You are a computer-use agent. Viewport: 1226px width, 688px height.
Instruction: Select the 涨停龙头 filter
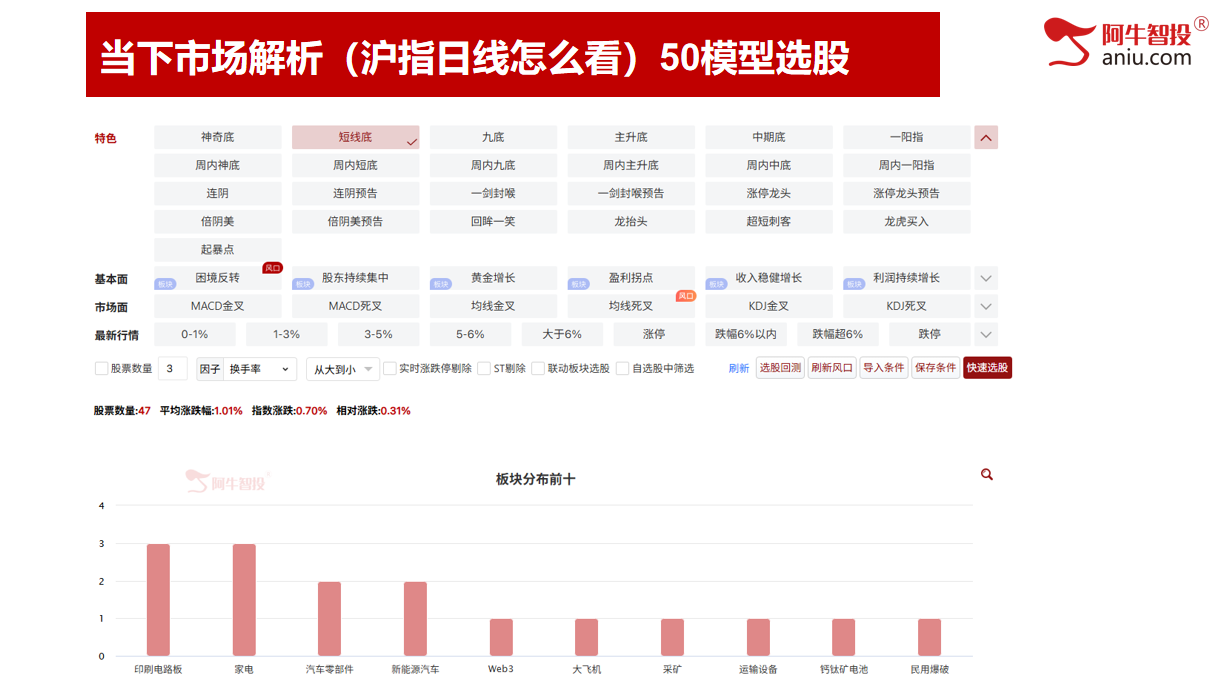(x=769, y=193)
